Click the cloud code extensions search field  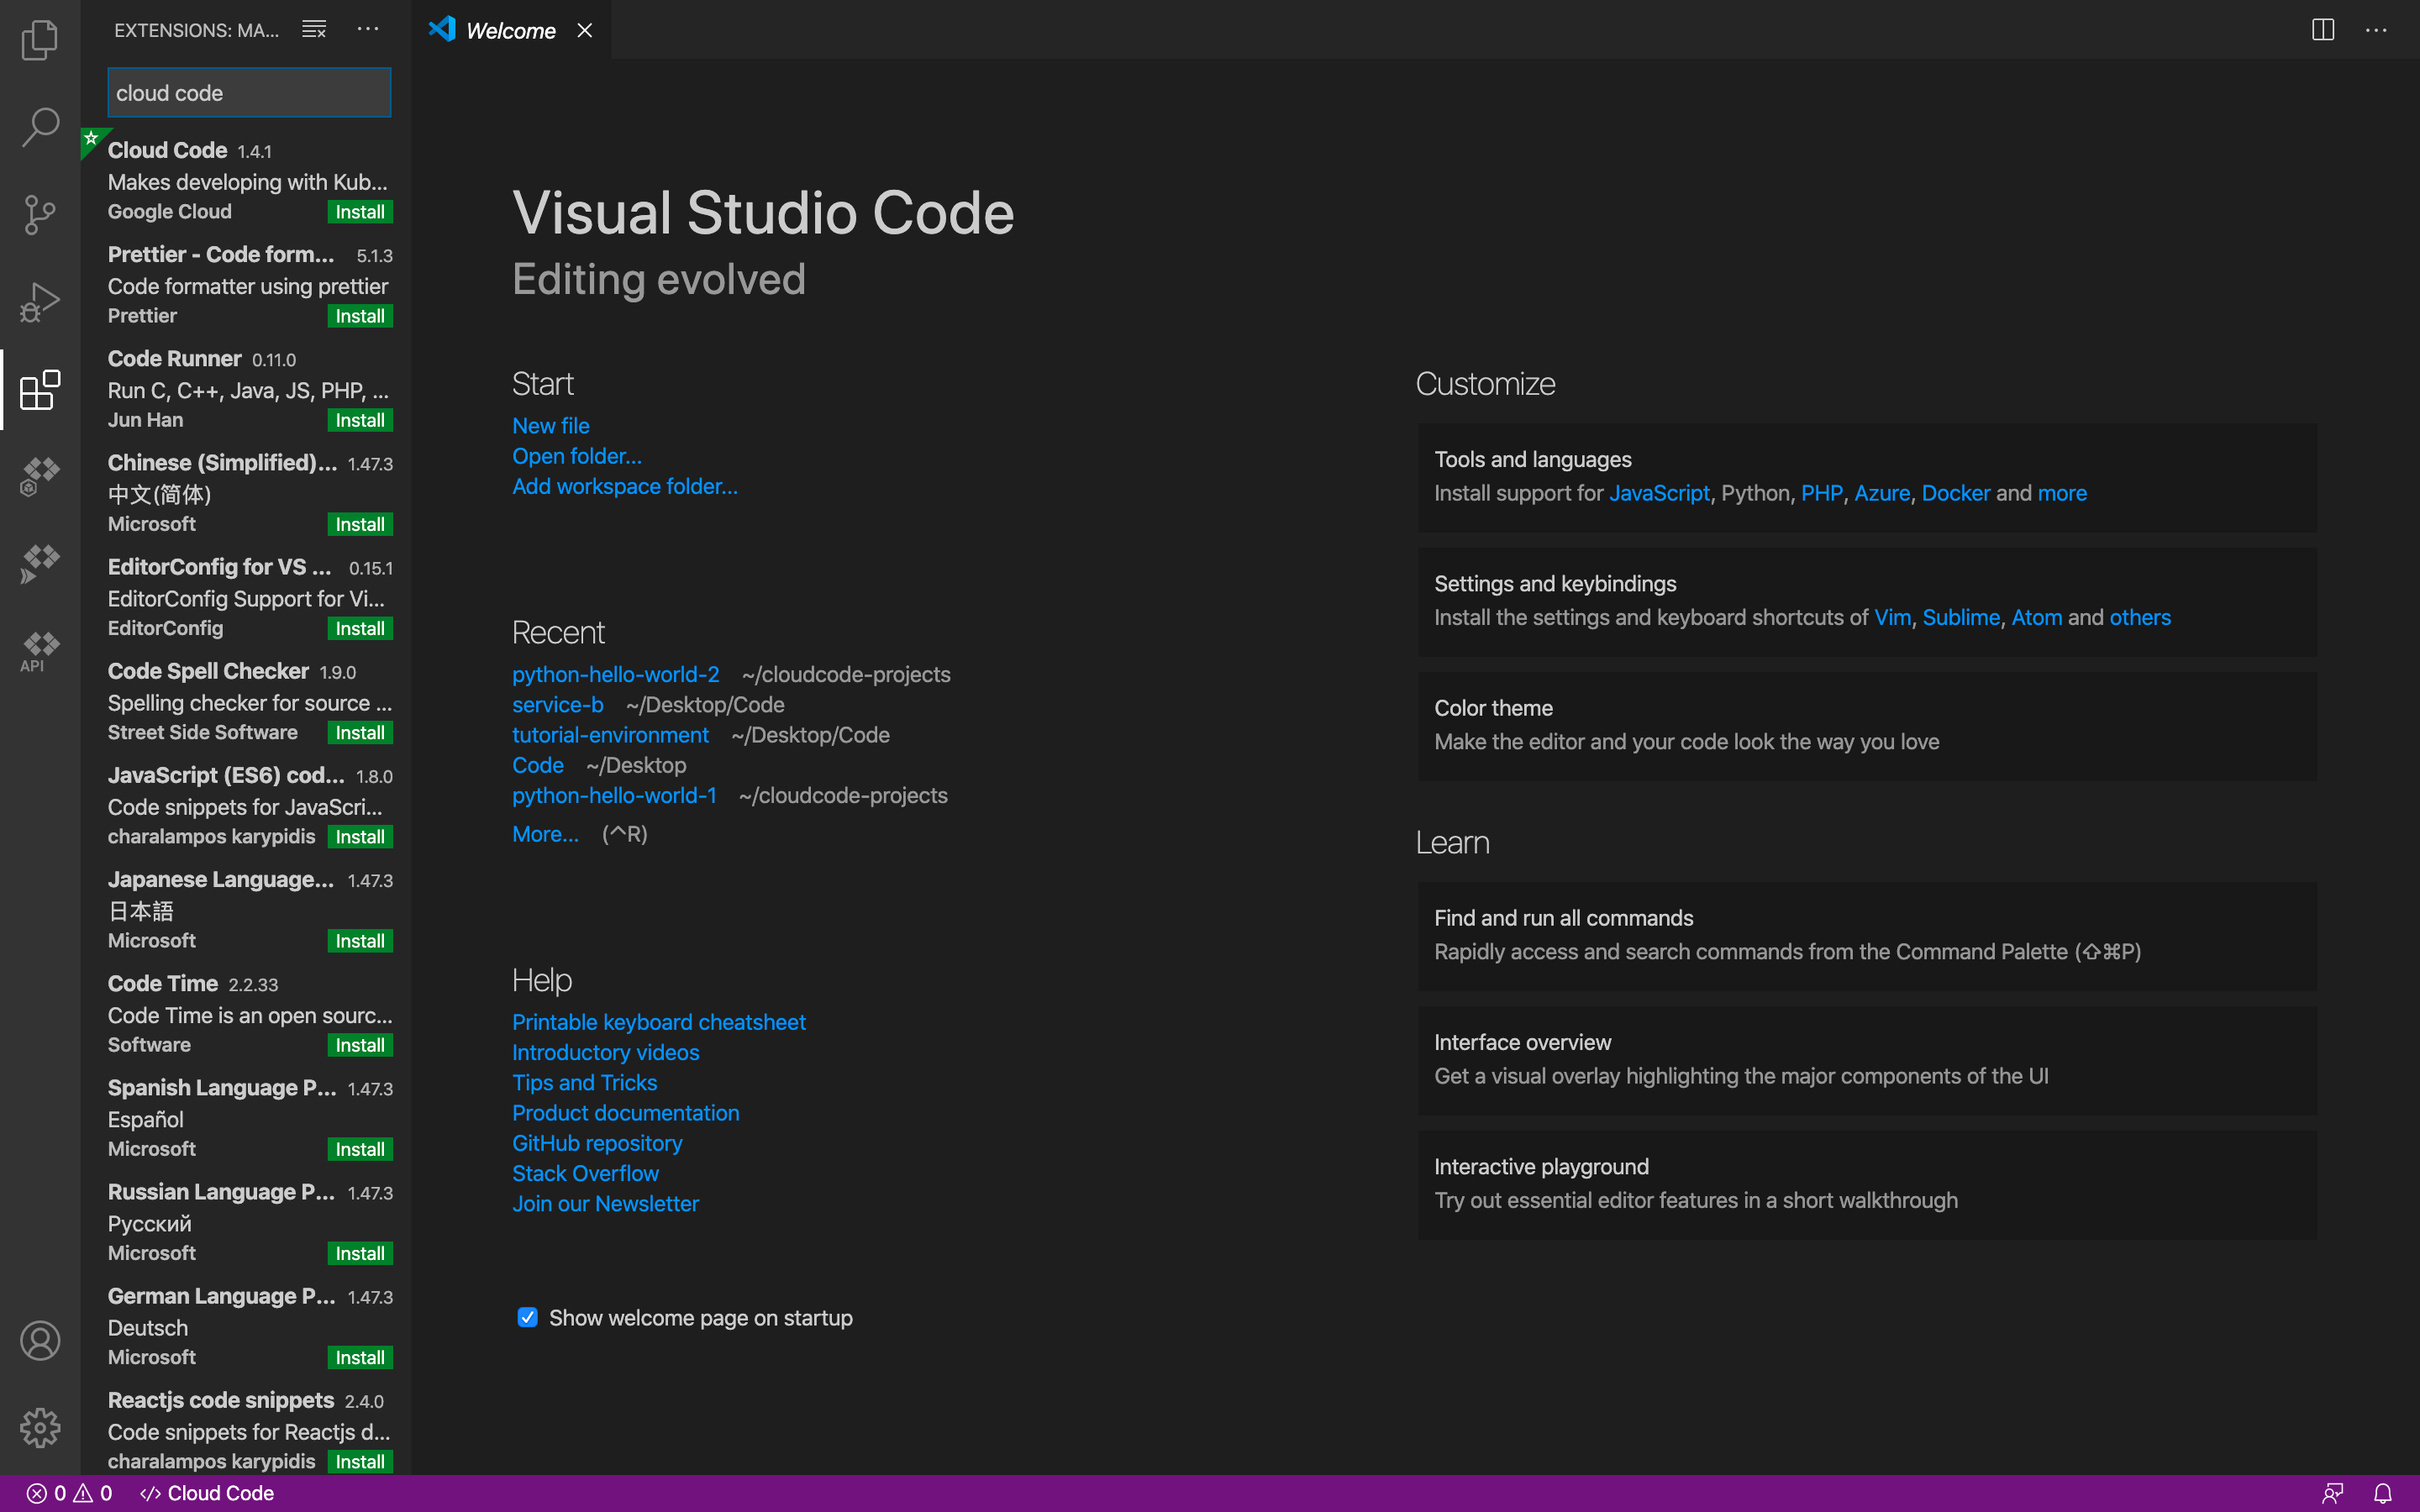pyautogui.click(x=249, y=93)
